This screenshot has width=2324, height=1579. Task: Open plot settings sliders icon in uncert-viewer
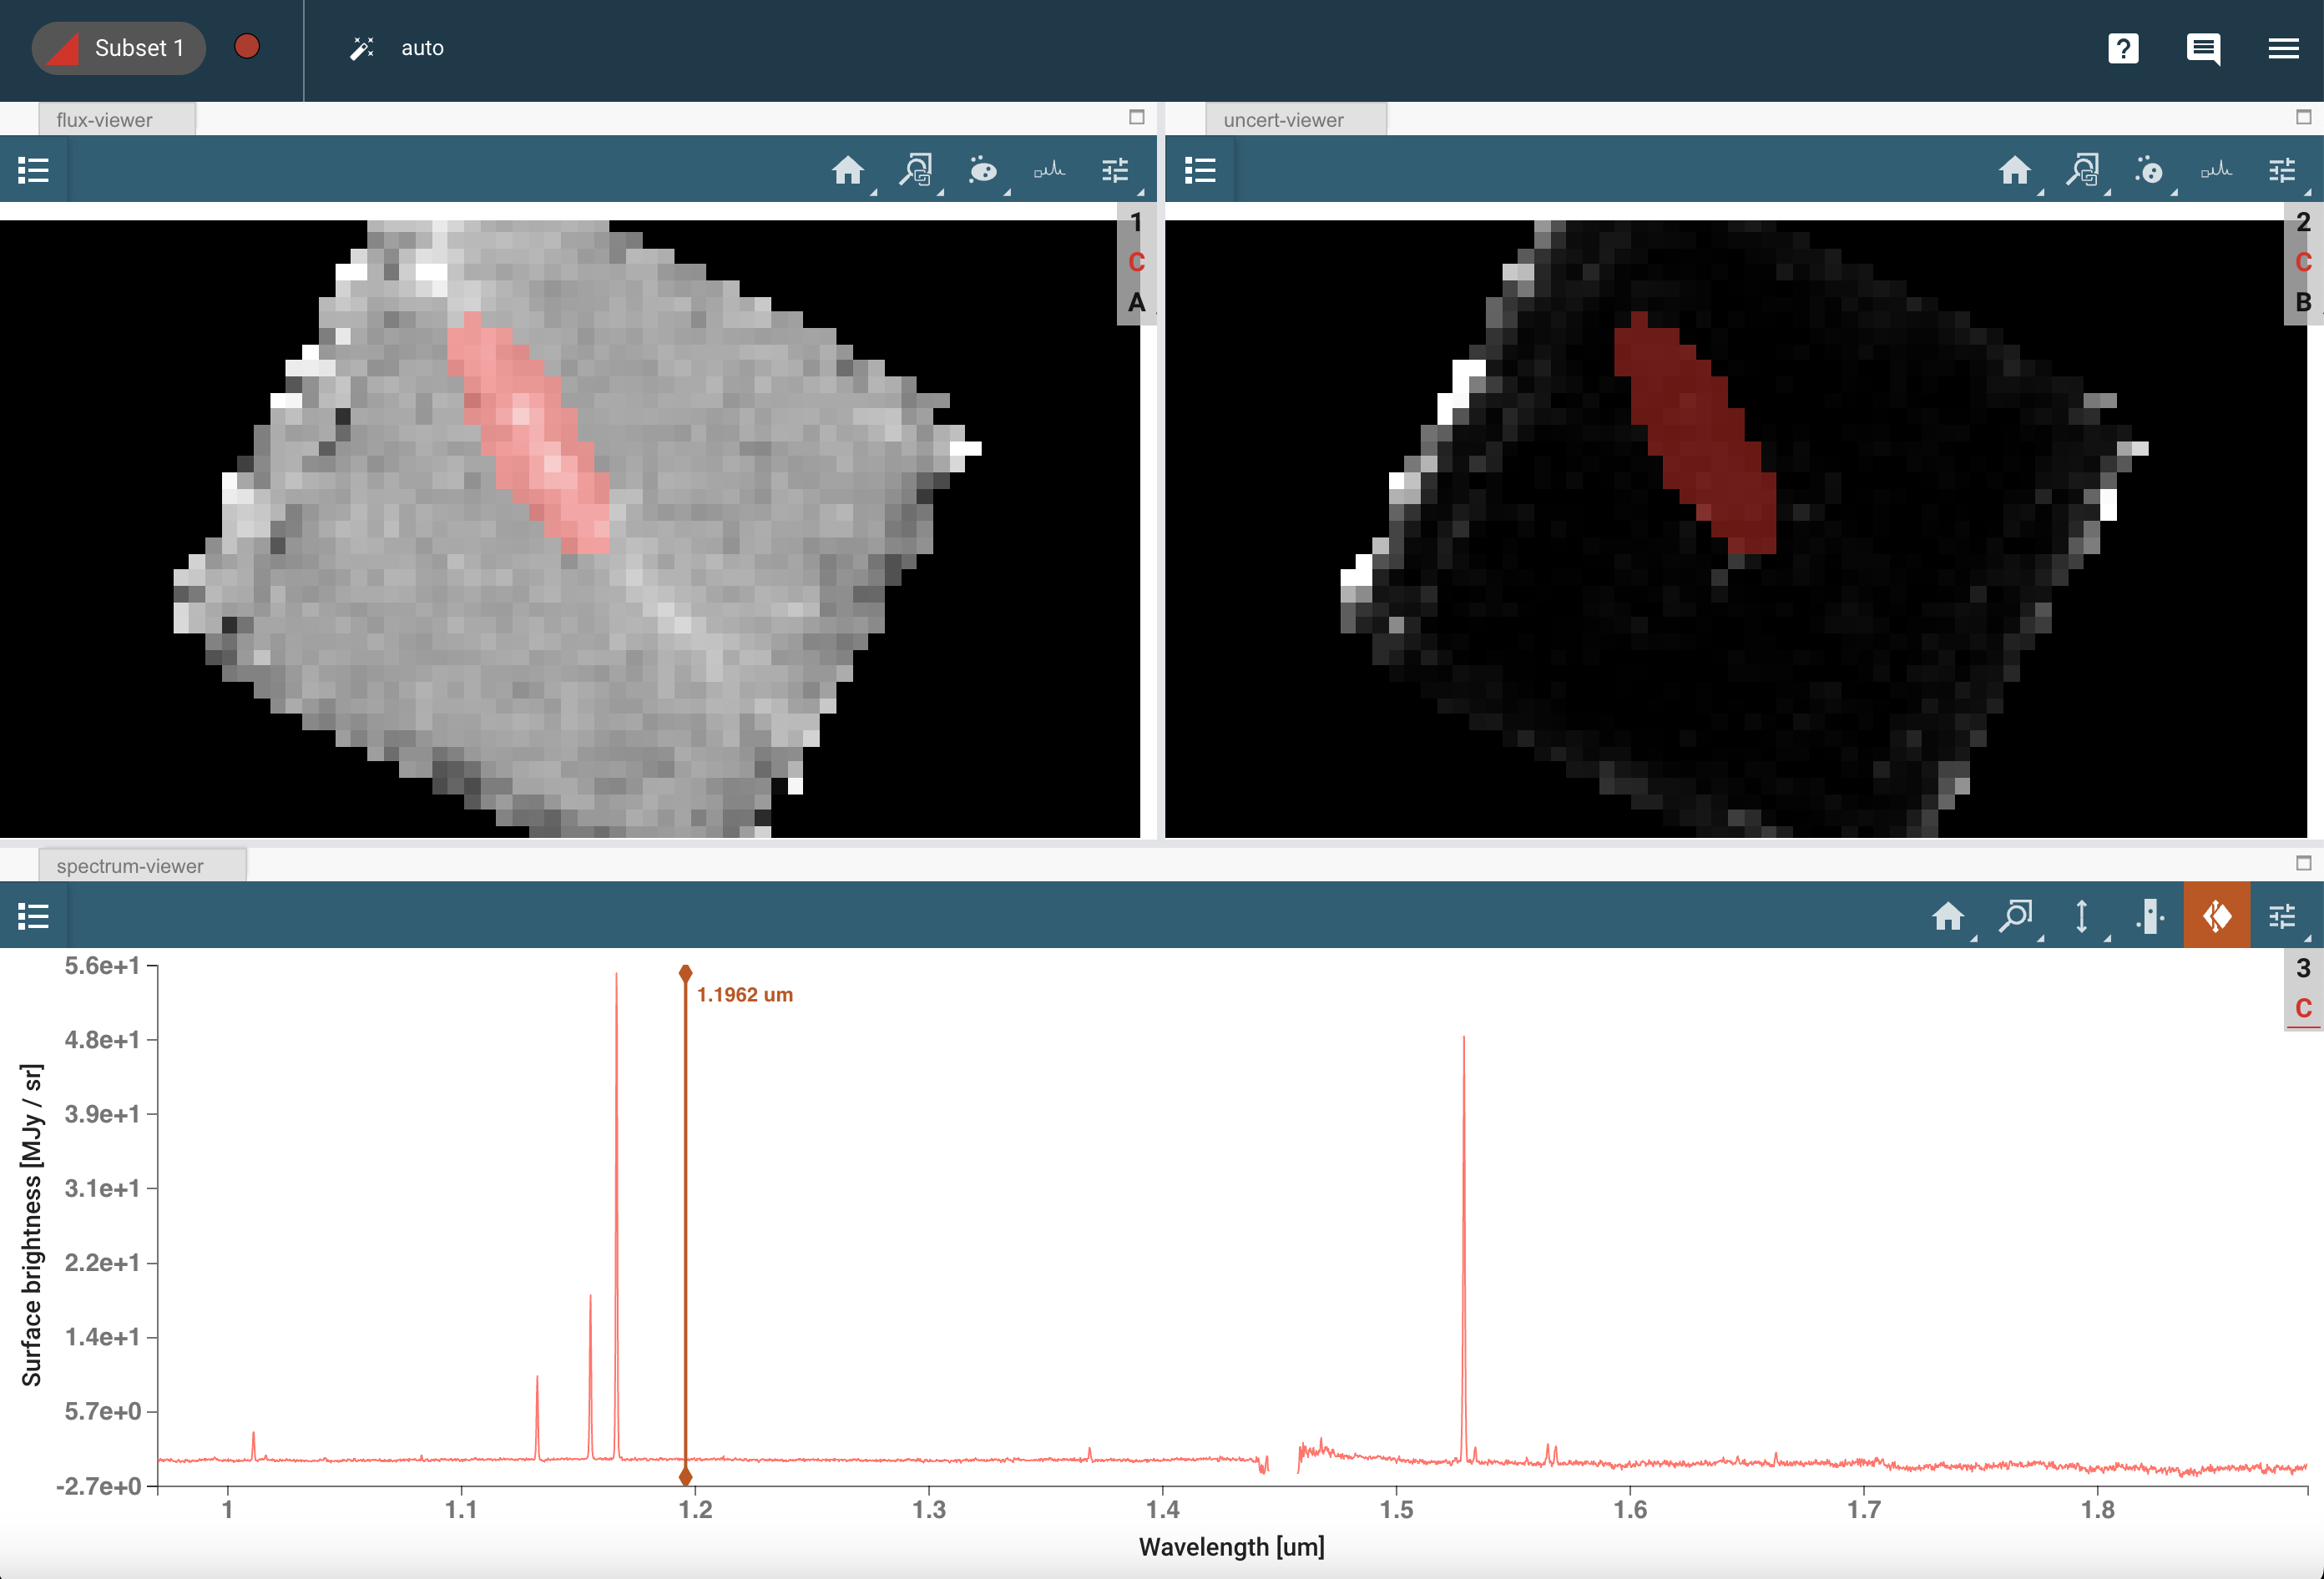(2283, 170)
